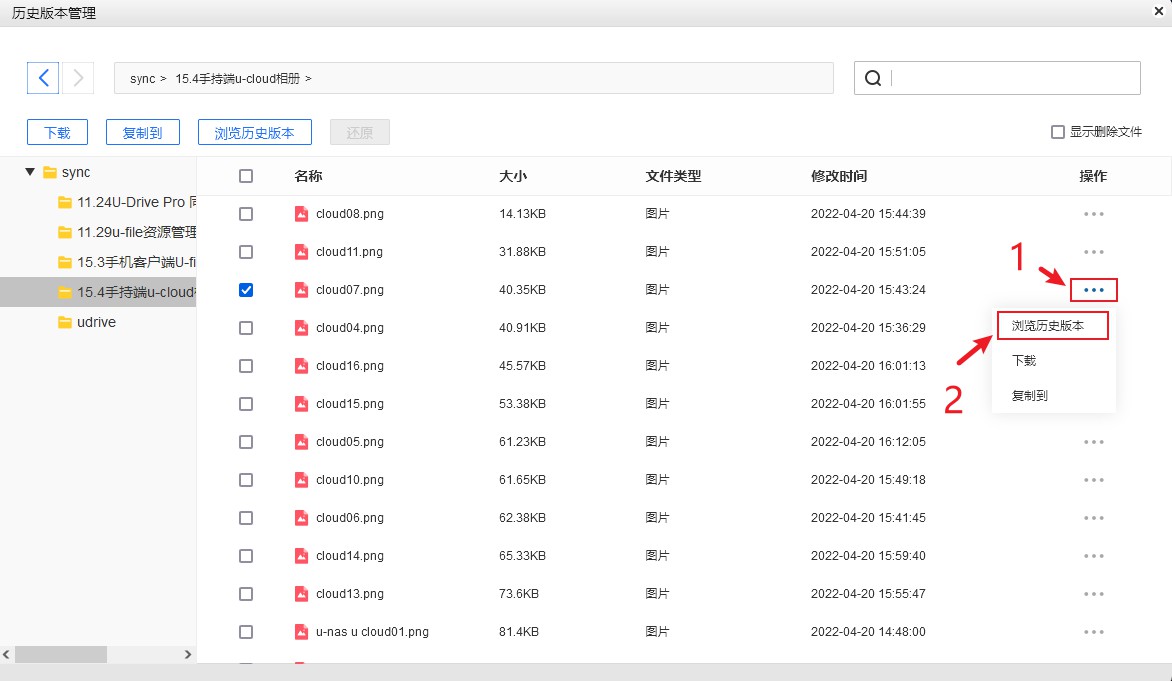Open the ellipsis menu for u-nas u cloud01.png
1172x681 pixels.
1093,632
